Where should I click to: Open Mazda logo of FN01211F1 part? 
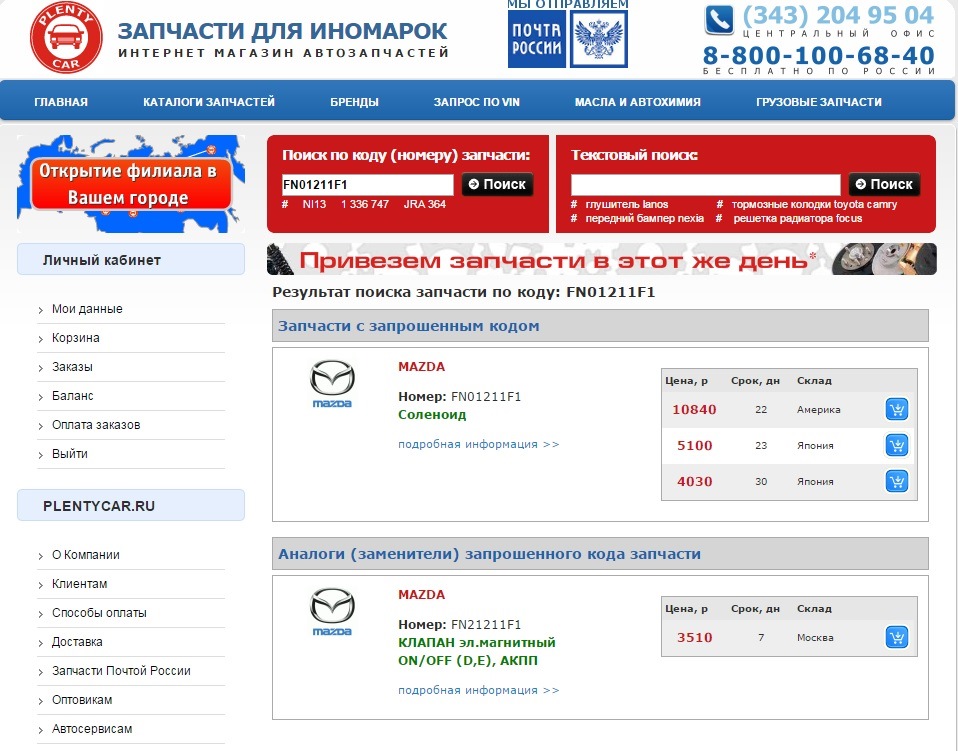coord(332,384)
